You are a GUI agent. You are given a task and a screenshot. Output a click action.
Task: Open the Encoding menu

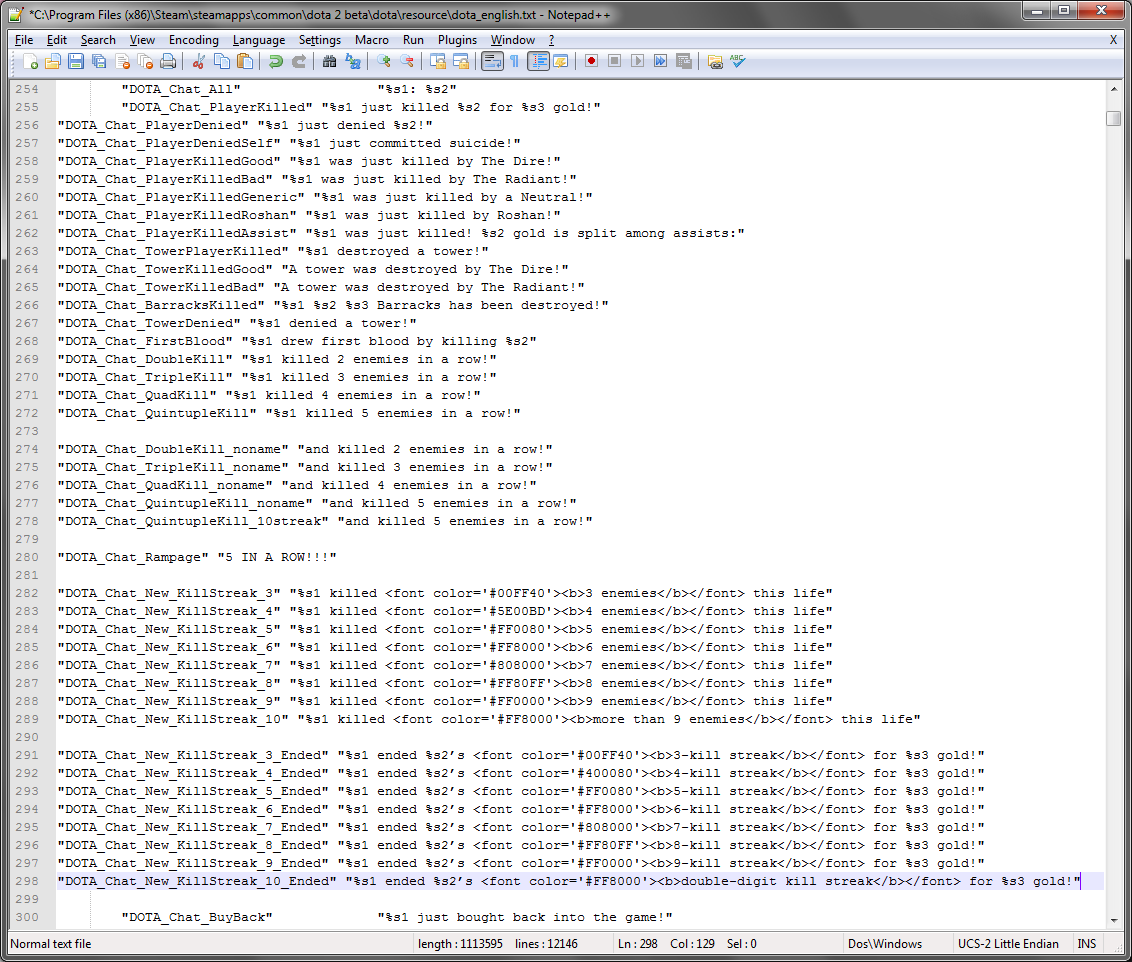[193, 40]
